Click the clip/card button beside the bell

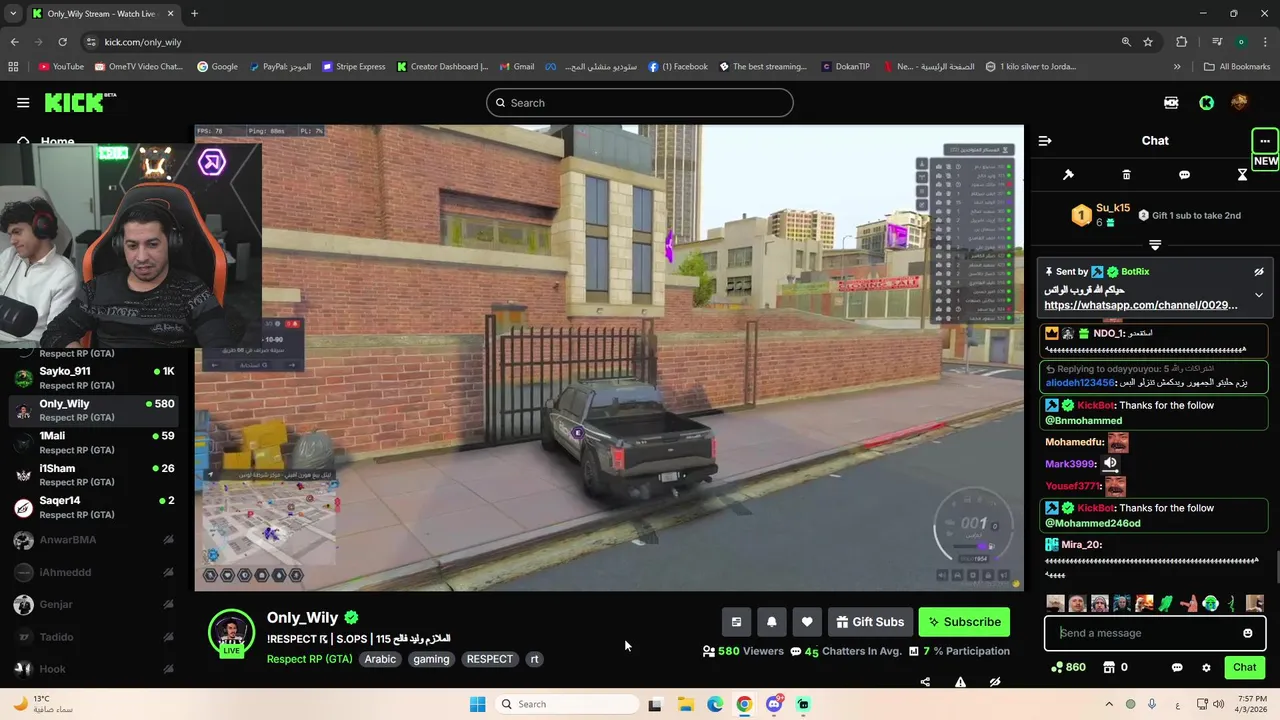[736, 622]
